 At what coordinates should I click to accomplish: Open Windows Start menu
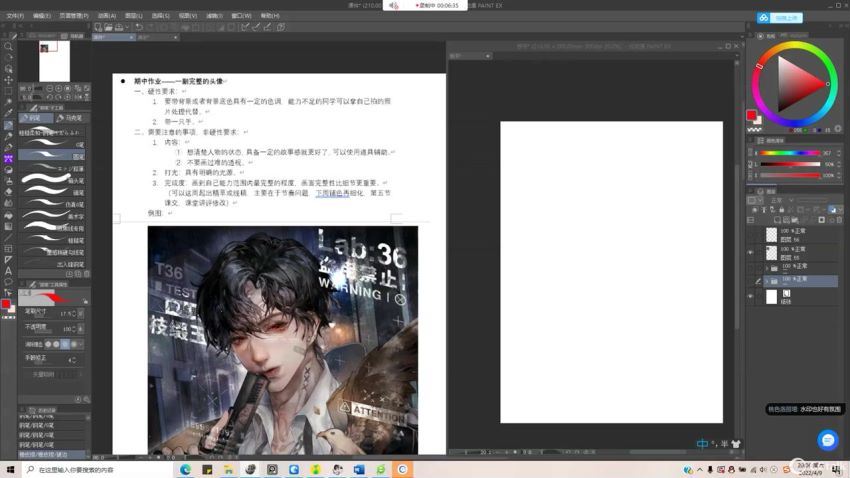[10, 469]
